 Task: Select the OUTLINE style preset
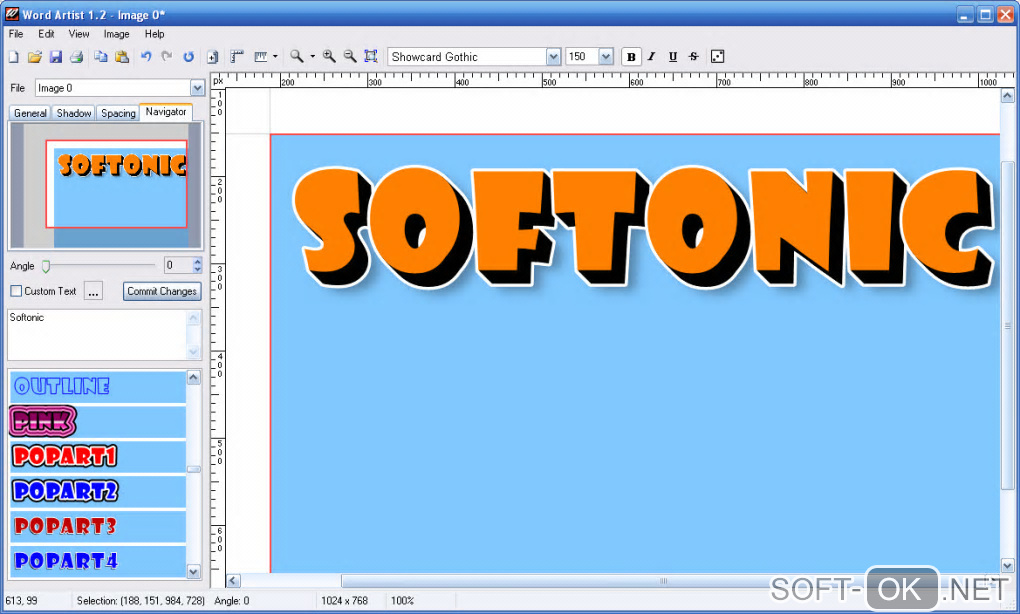click(98, 386)
